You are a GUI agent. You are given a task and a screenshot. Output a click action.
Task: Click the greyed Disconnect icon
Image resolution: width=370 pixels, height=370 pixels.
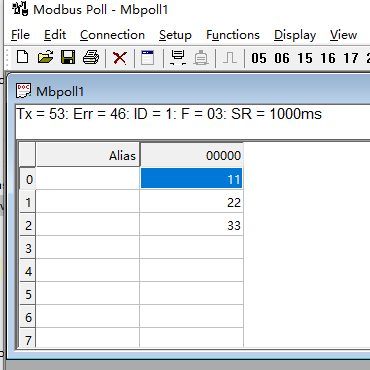click(x=201, y=58)
